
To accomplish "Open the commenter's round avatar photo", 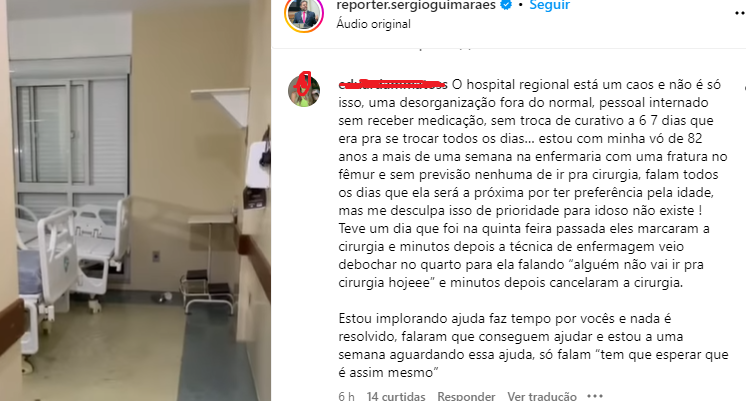I will (x=304, y=90).
